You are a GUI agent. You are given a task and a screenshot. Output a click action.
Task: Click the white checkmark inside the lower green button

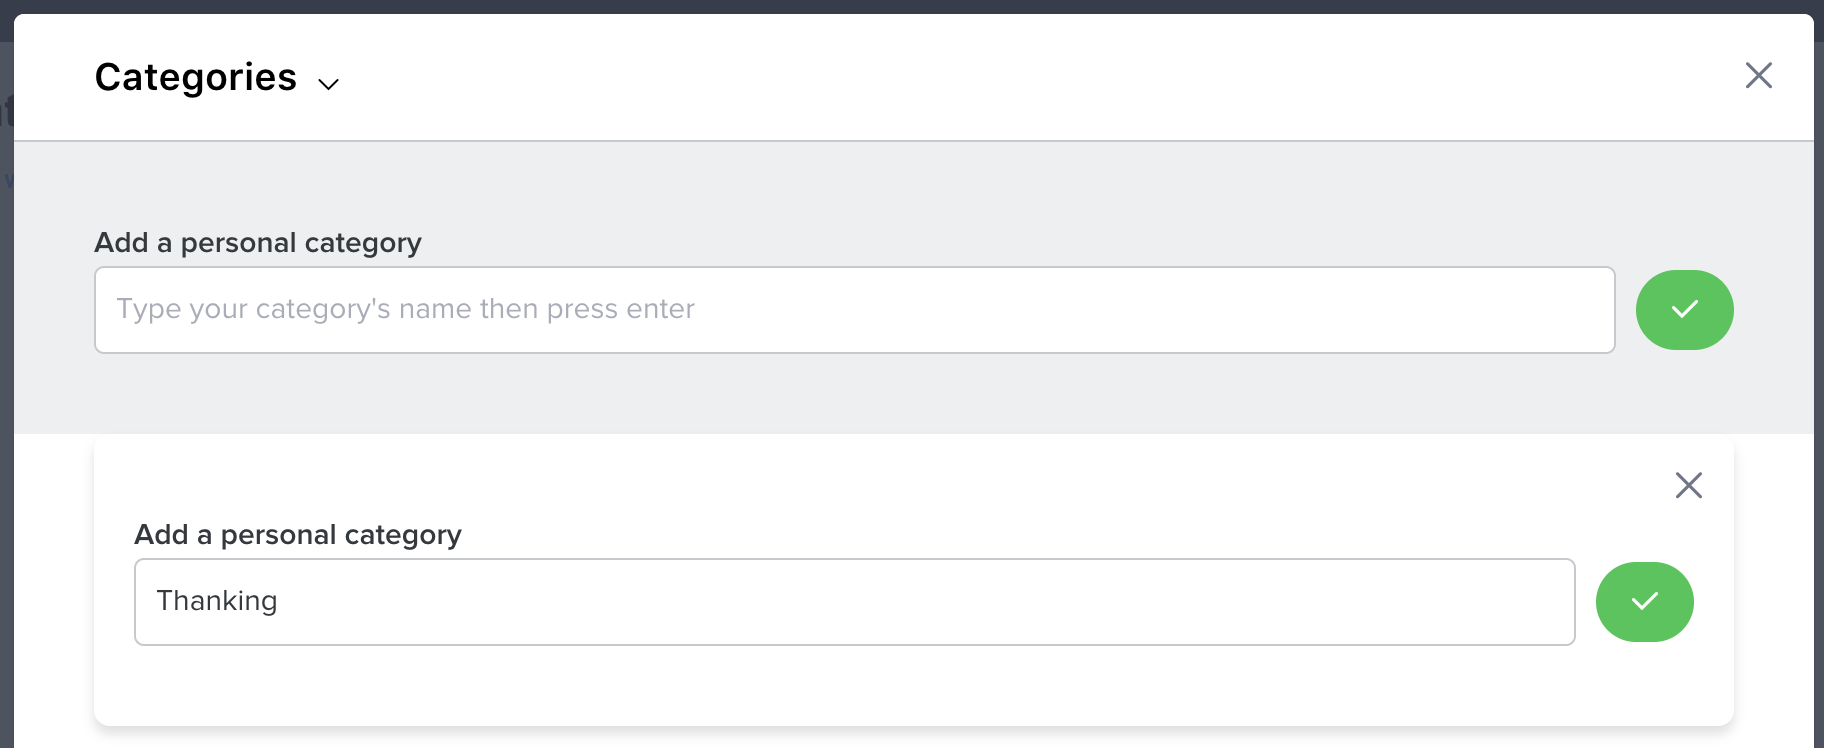[x=1644, y=602]
